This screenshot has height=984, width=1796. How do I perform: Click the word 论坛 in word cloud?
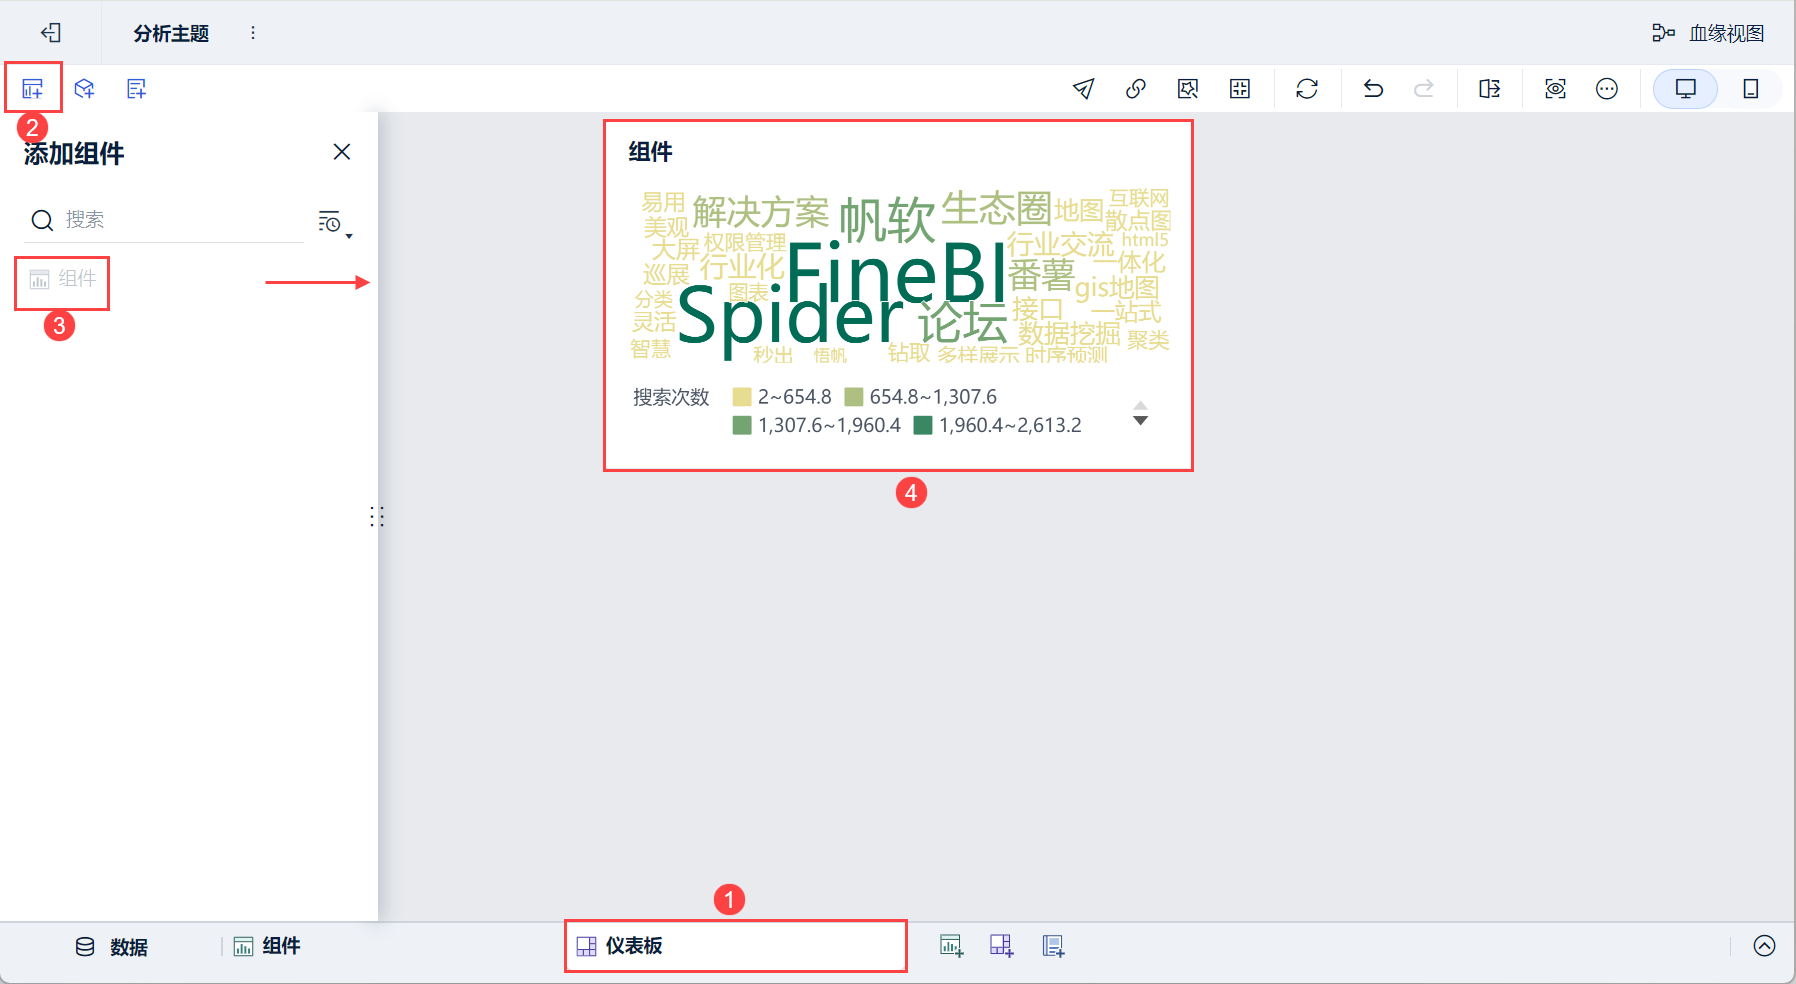pyautogui.click(x=963, y=322)
